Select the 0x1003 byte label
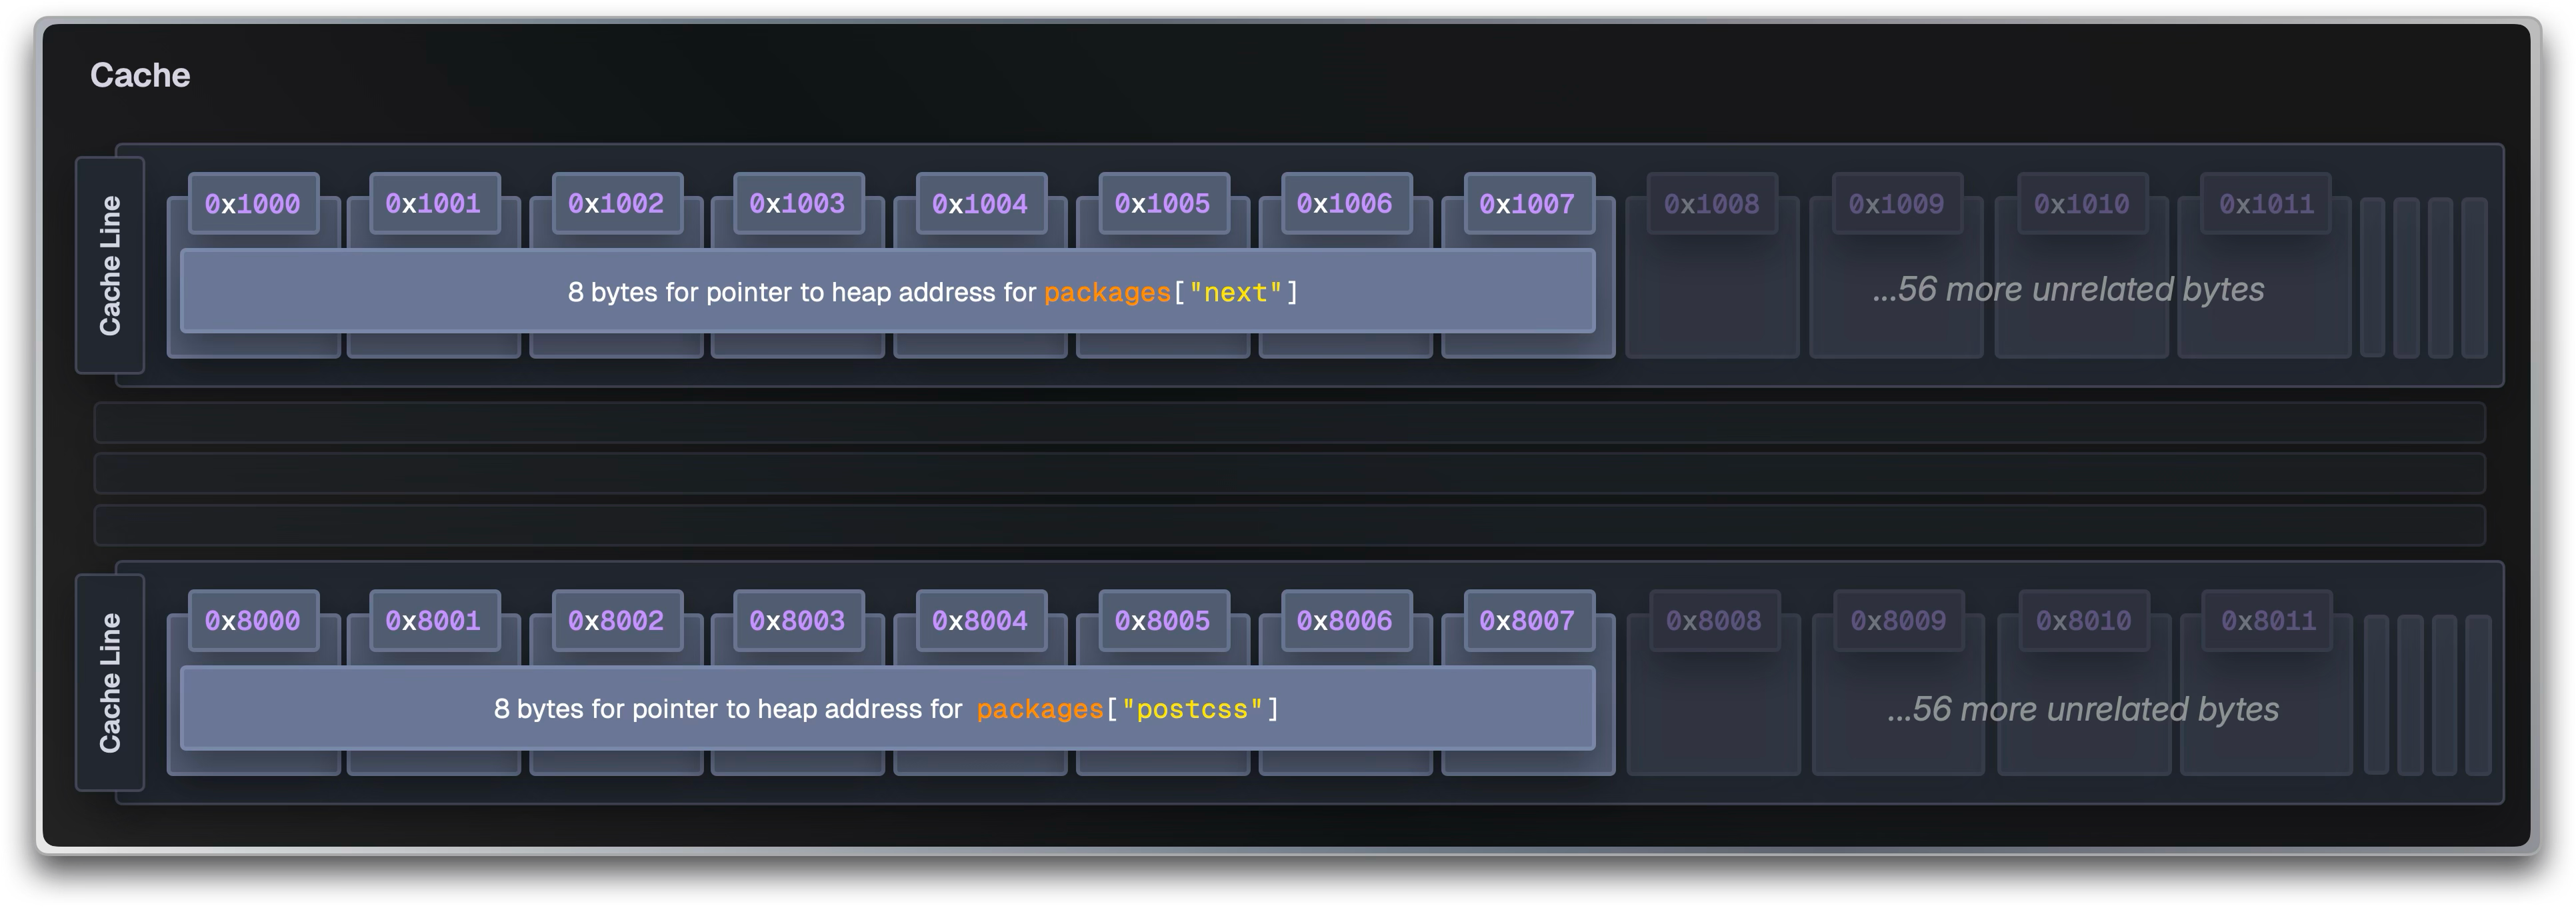This screenshot has width=2576, height=908. pos(798,204)
